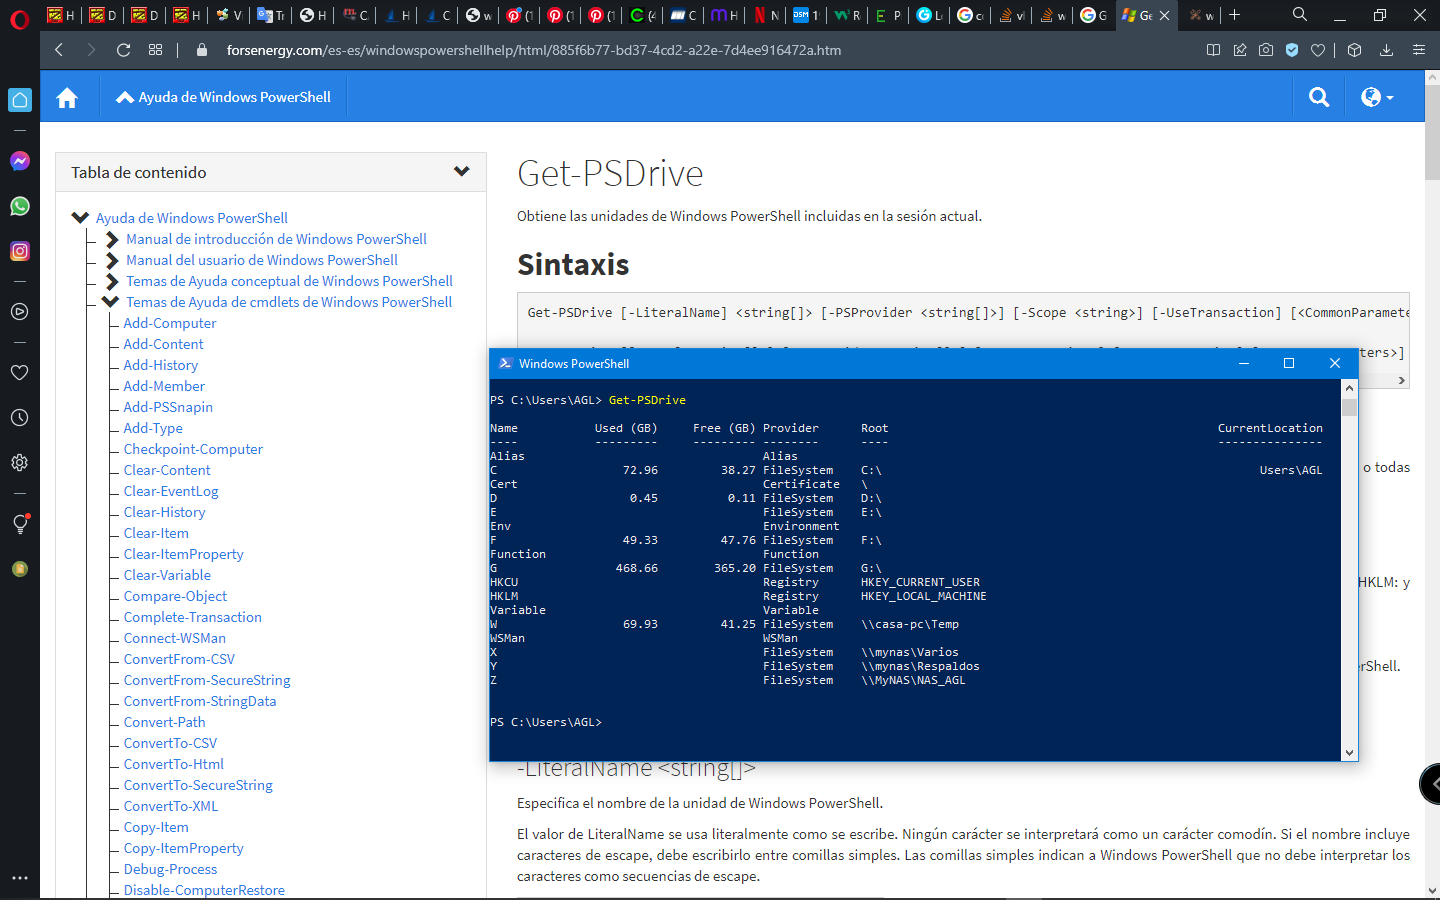Click the lightbulb icon in the sidebar

[x=20, y=523]
